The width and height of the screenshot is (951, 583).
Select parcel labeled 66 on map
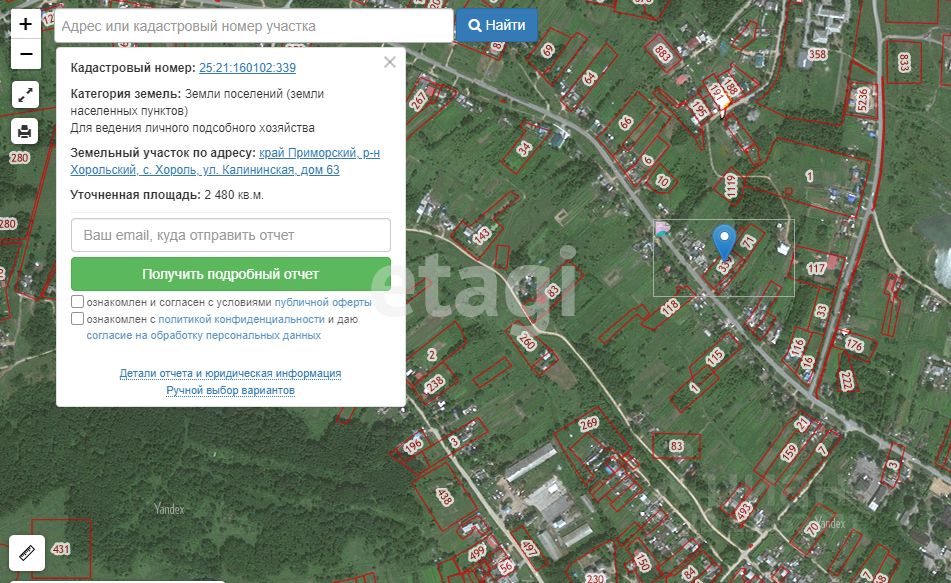626,122
